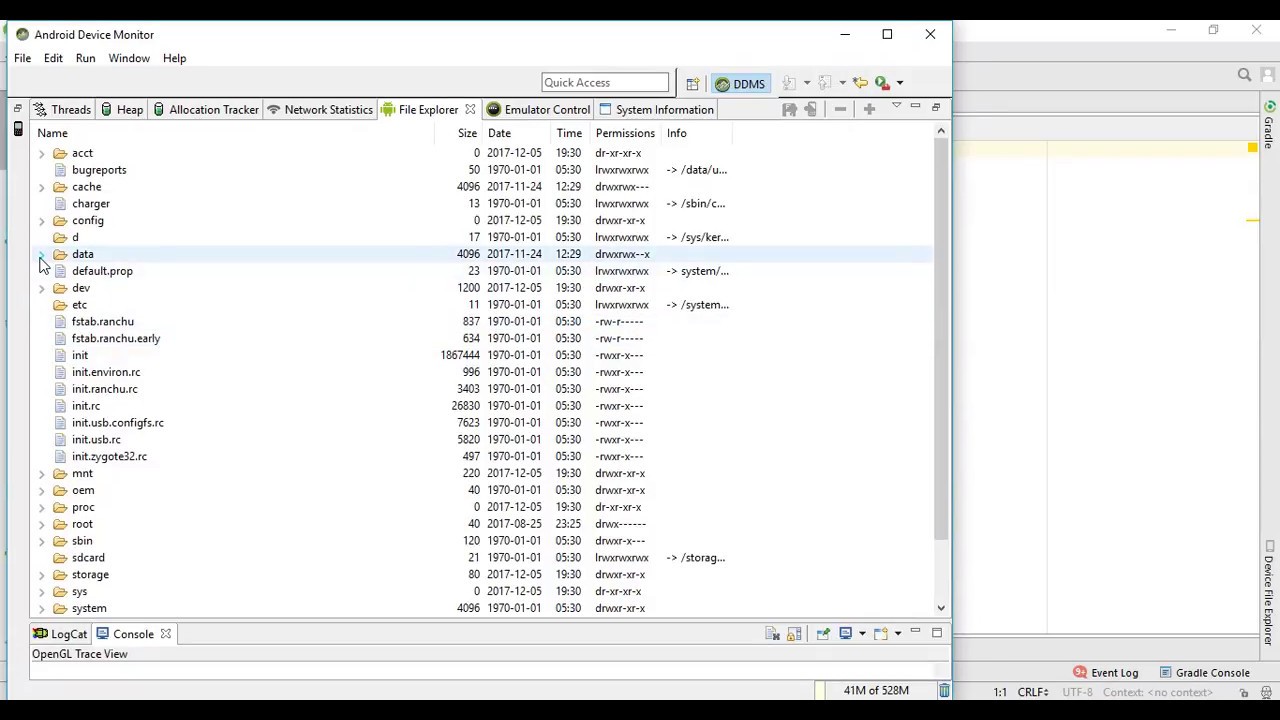Click the delete selection minus icon
Screen dimensions: 1280x720
pos(840,109)
